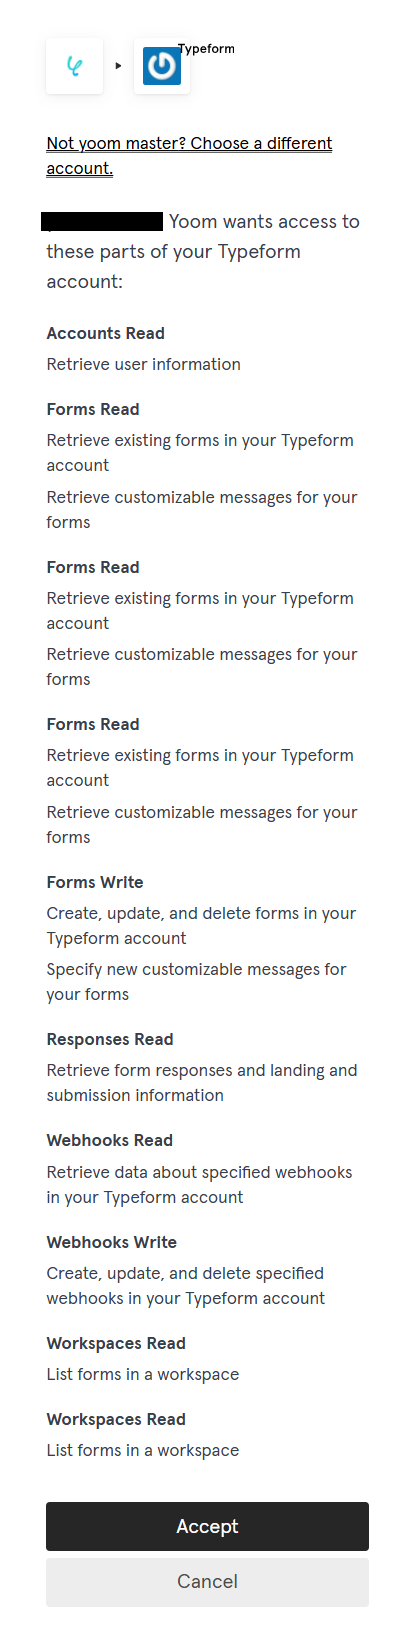Click "Create, update, and delete specified webhooks"
This screenshot has width=408, height=1645.
(x=185, y=1285)
